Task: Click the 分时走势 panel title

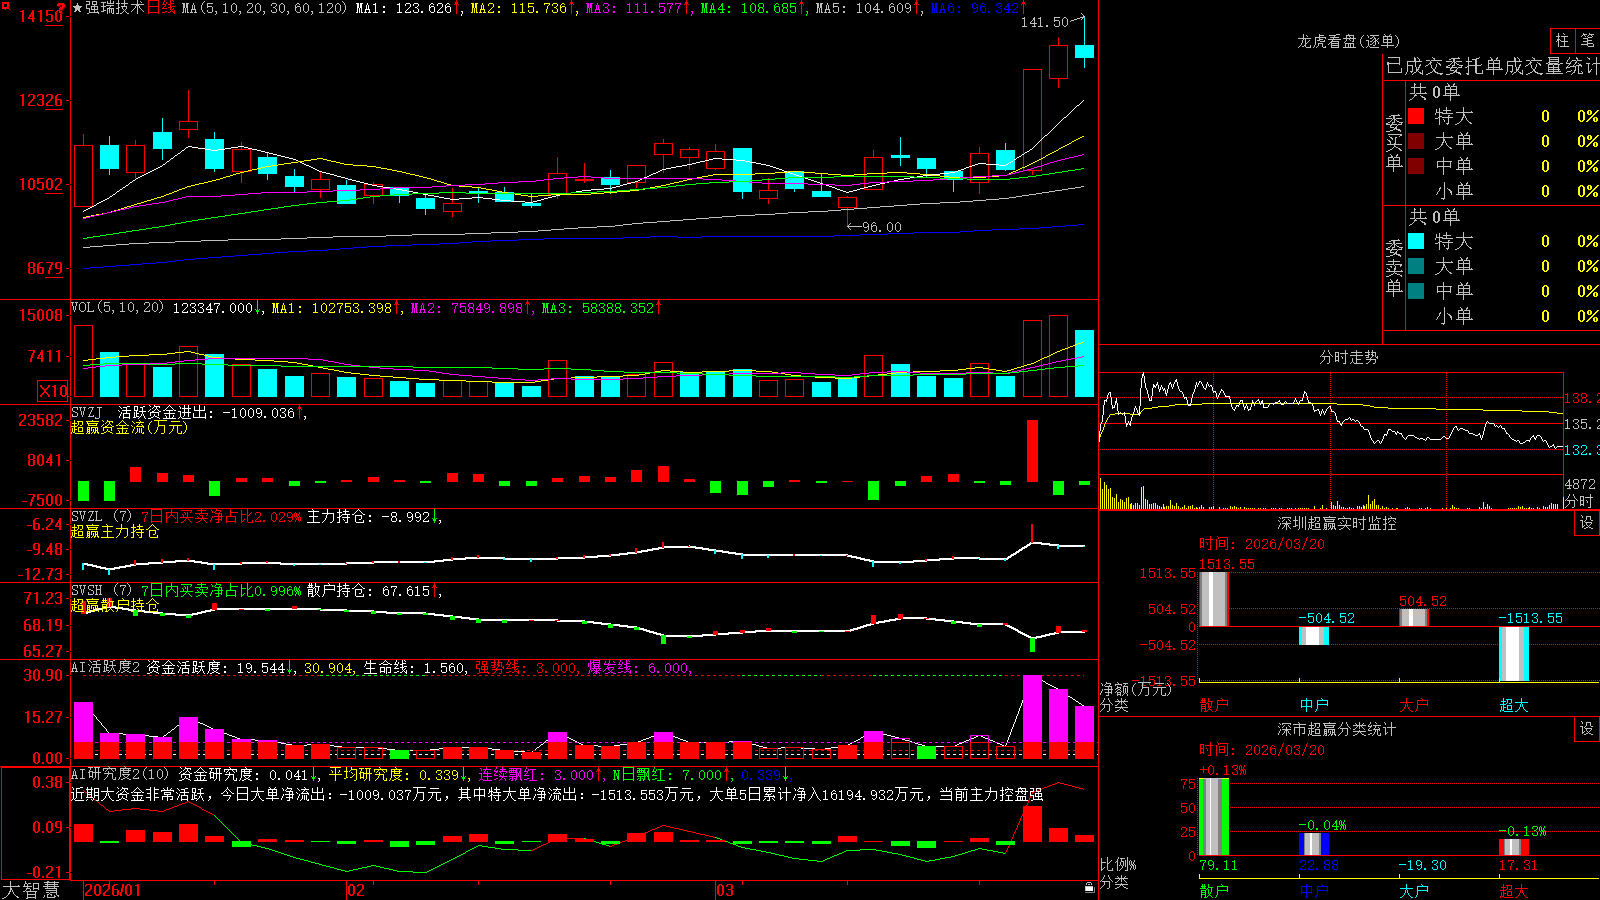Action: tap(1348, 357)
